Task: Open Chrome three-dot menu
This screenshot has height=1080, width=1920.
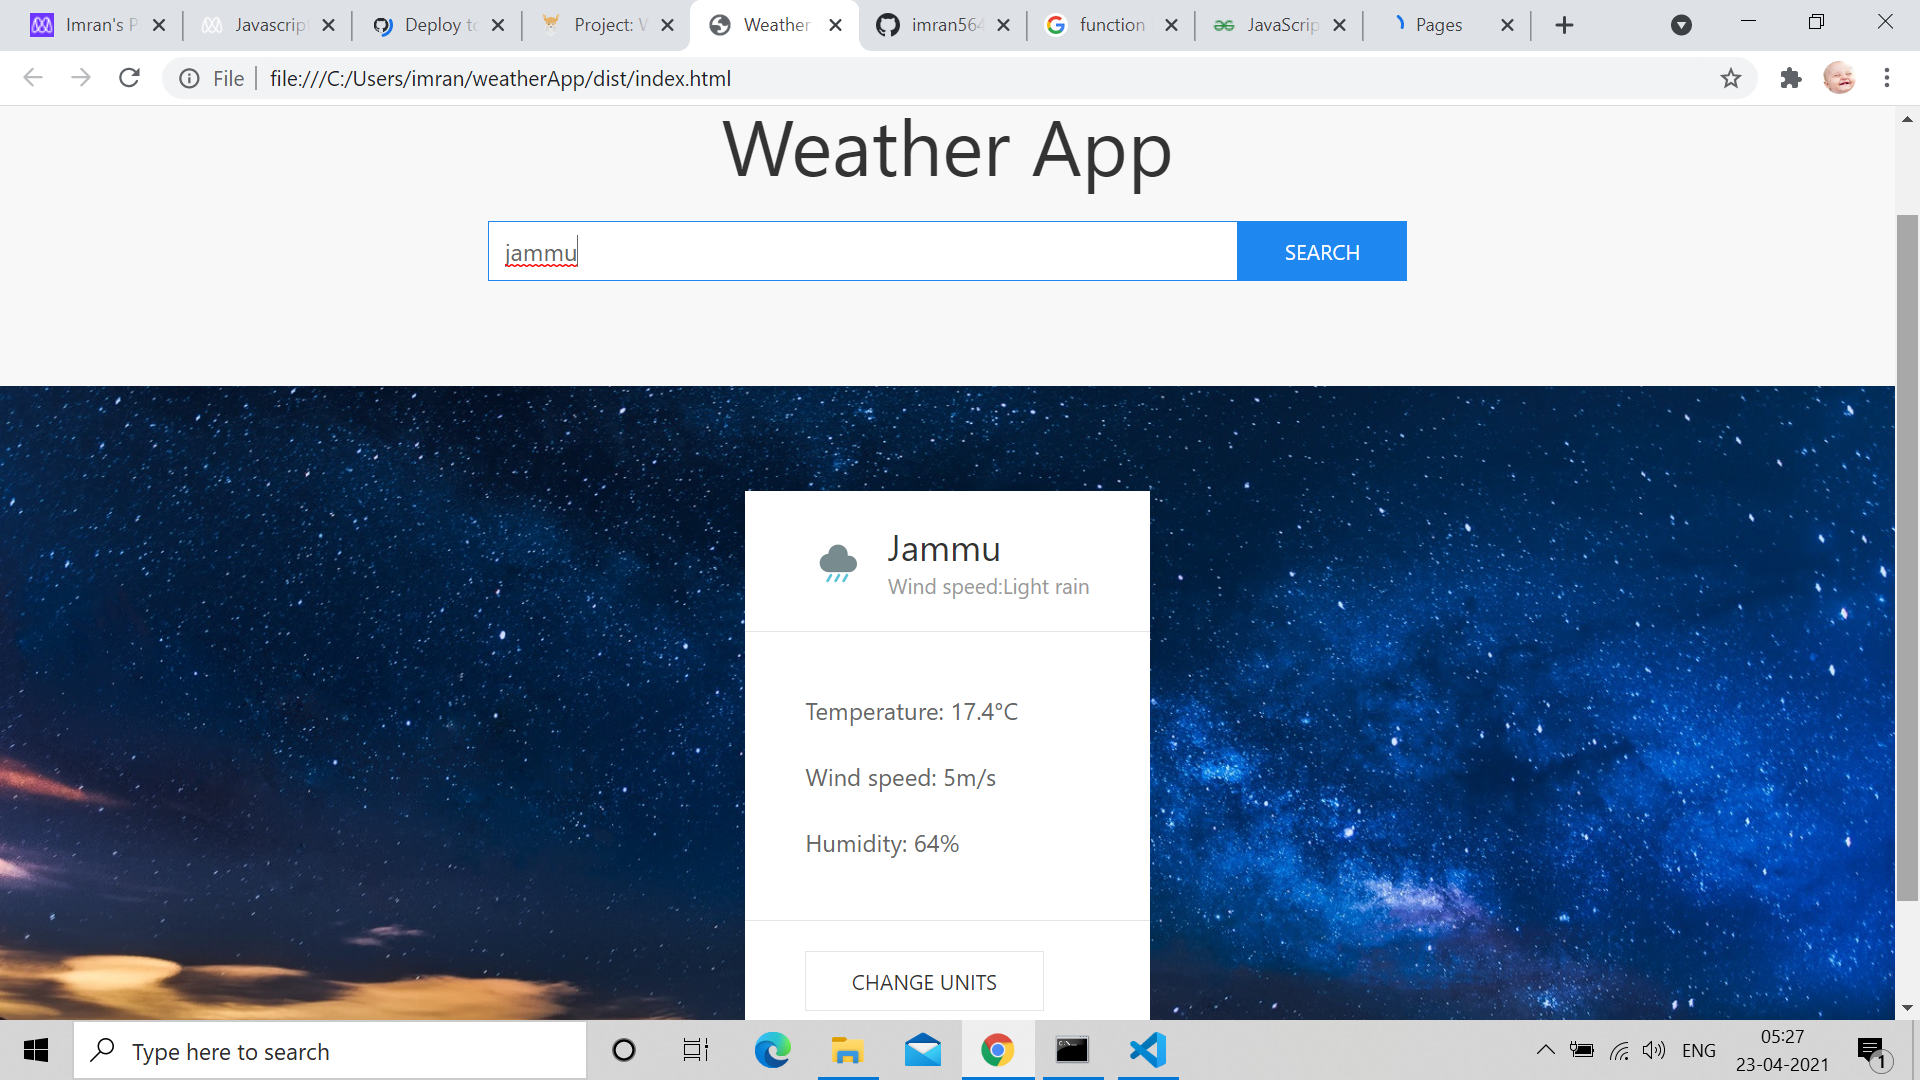Action: [1887, 78]
